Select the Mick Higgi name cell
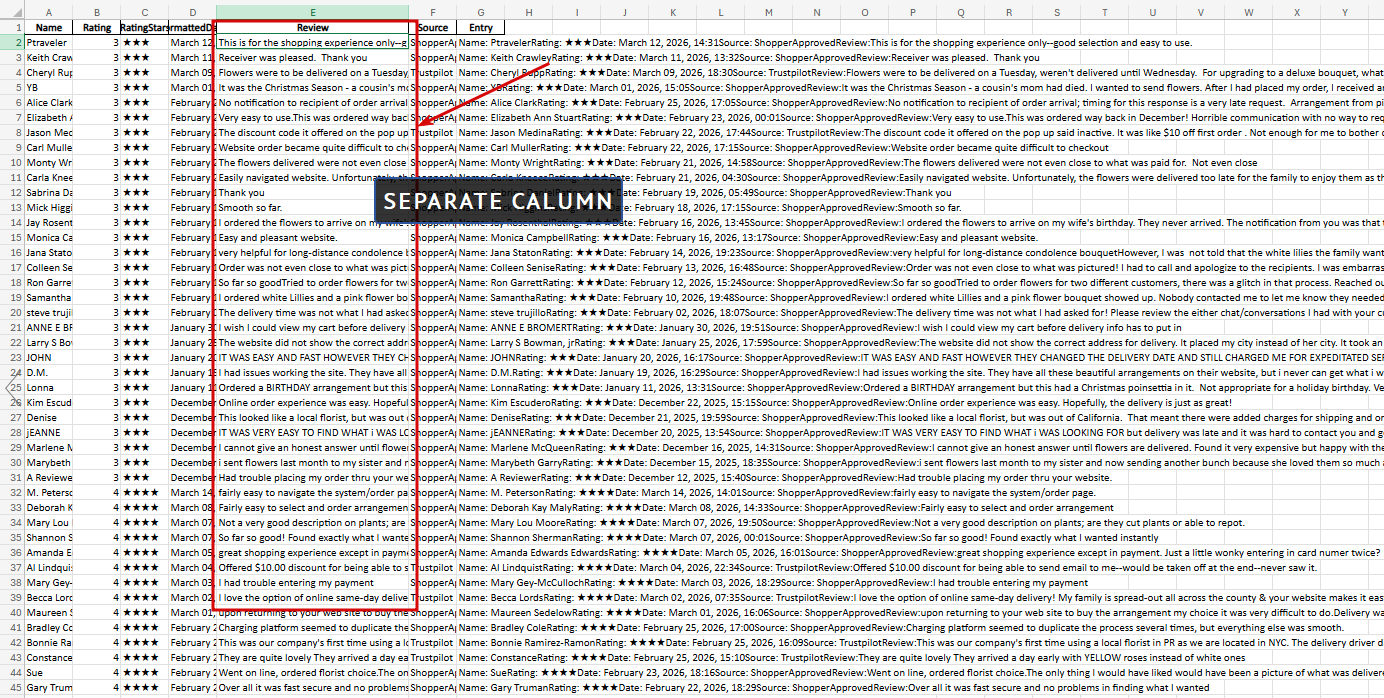Viewport: 1384px width, 698px height. [x=48, y=207]
